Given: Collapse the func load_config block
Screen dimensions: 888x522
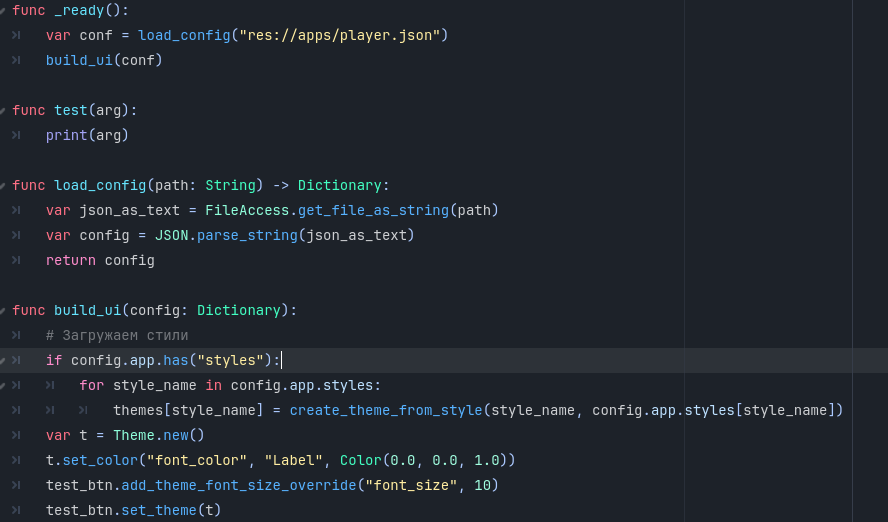Looking at the screenshot, I should coord(3,186).
